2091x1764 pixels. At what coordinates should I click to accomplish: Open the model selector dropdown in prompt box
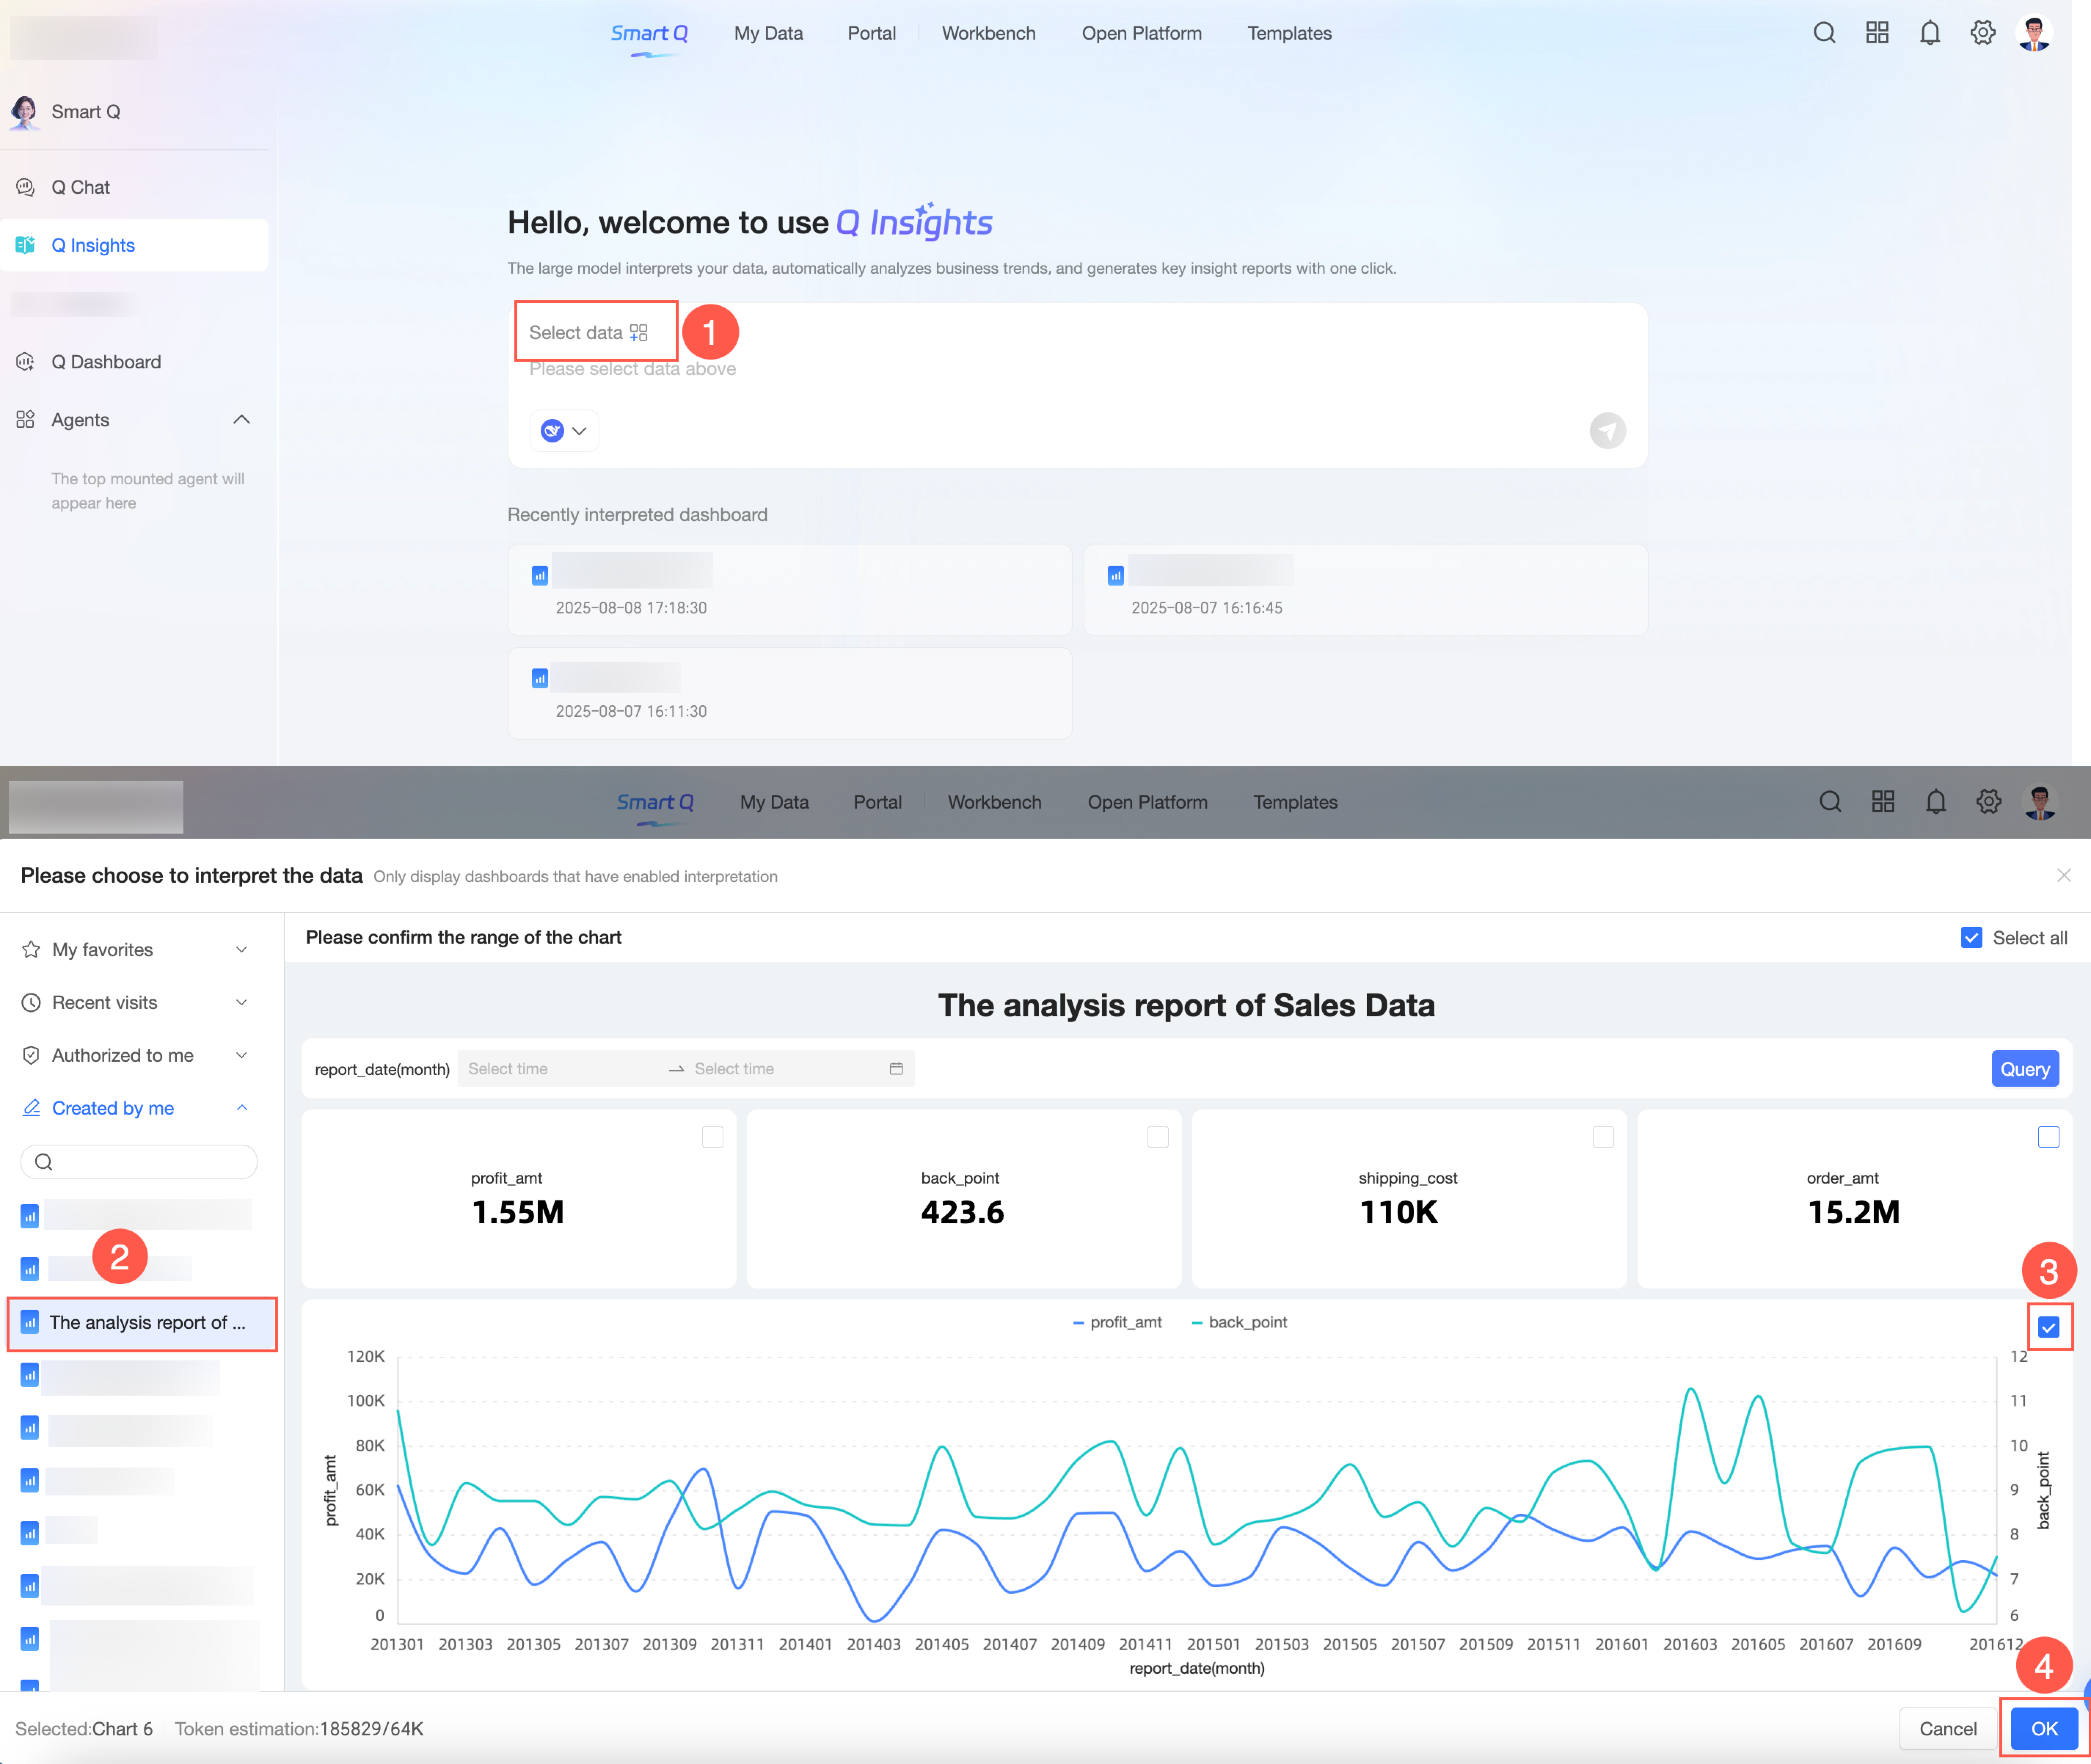click(x=564, y=431)
